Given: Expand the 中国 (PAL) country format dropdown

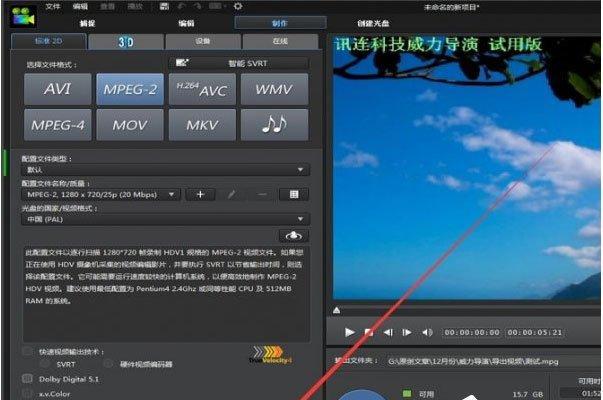Looking at the screenshot, I should pyautogui.click(x=166, y=219).
